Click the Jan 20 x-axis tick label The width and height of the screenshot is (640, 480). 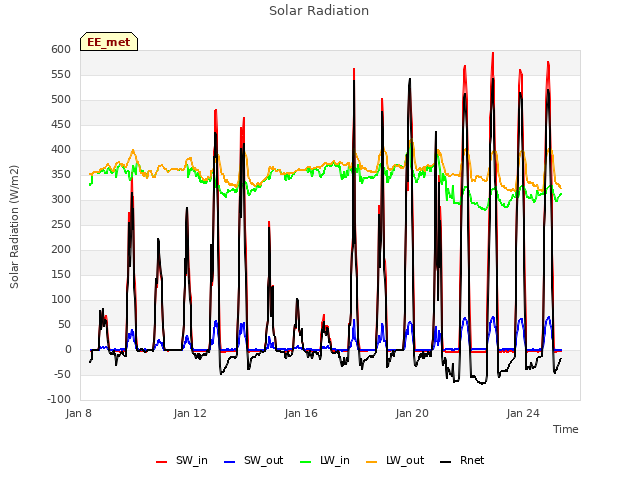pos(412,413)
